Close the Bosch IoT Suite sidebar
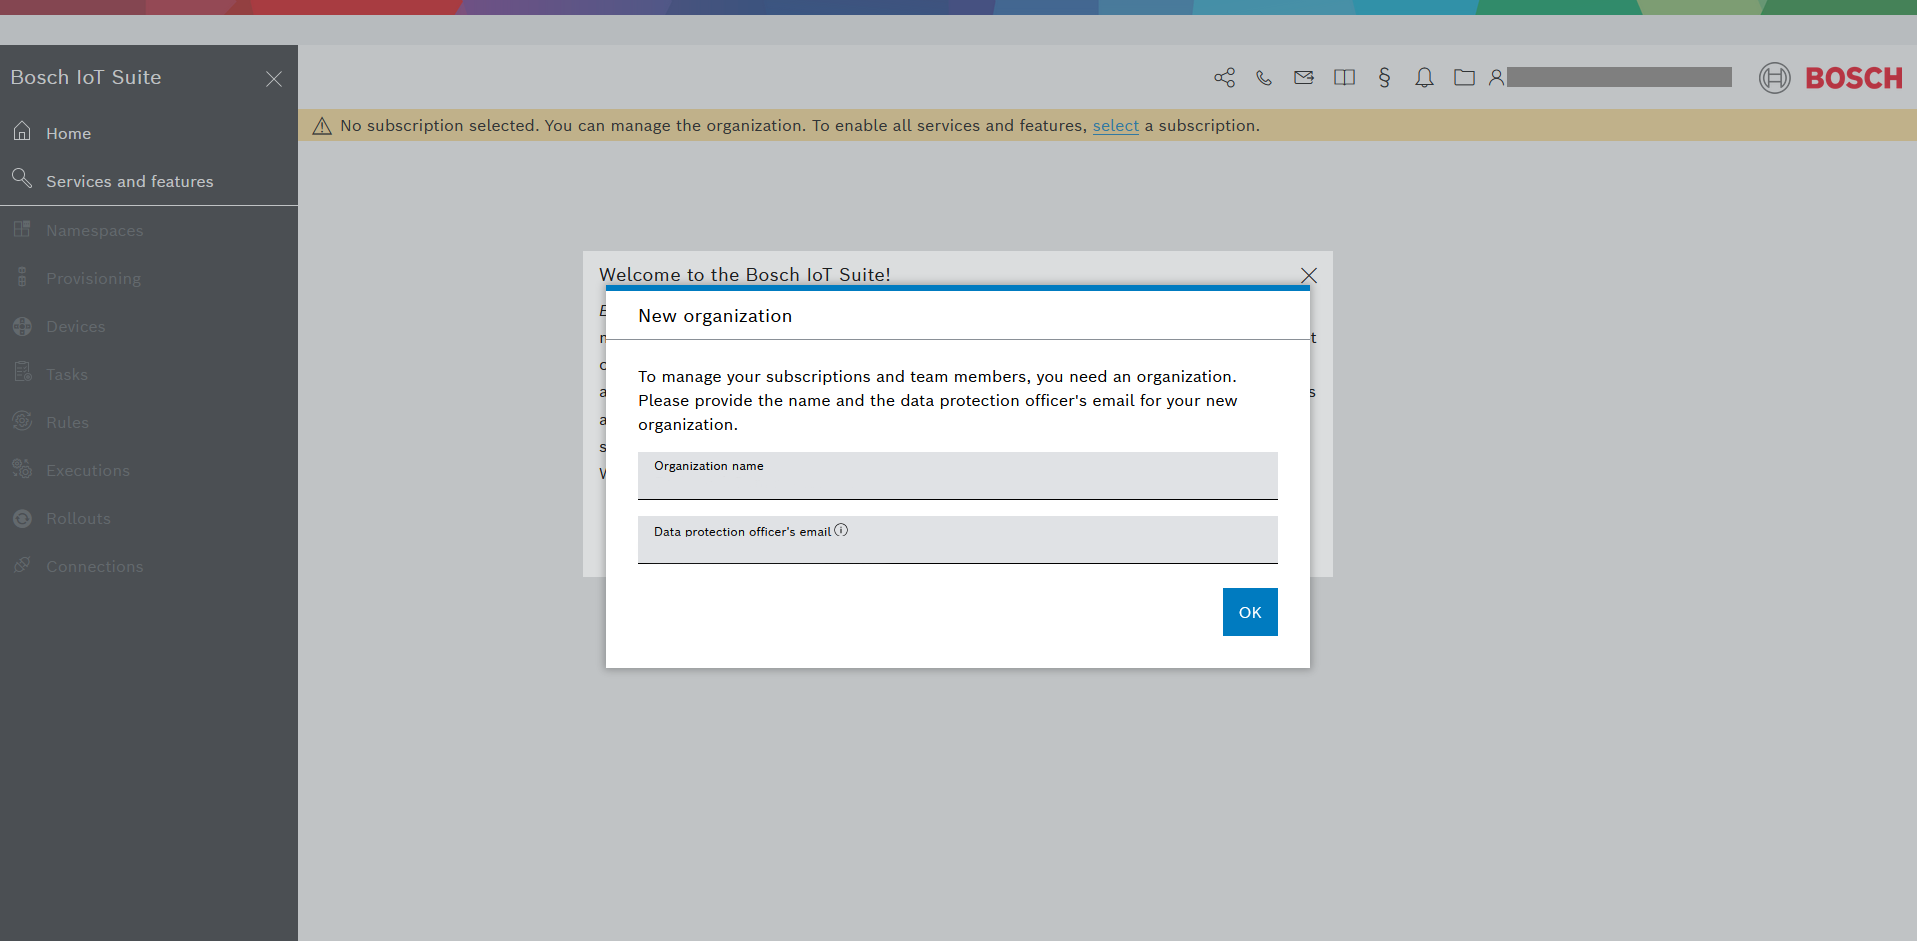Viewport: 1917px width, 941px height. click(274, 79)
